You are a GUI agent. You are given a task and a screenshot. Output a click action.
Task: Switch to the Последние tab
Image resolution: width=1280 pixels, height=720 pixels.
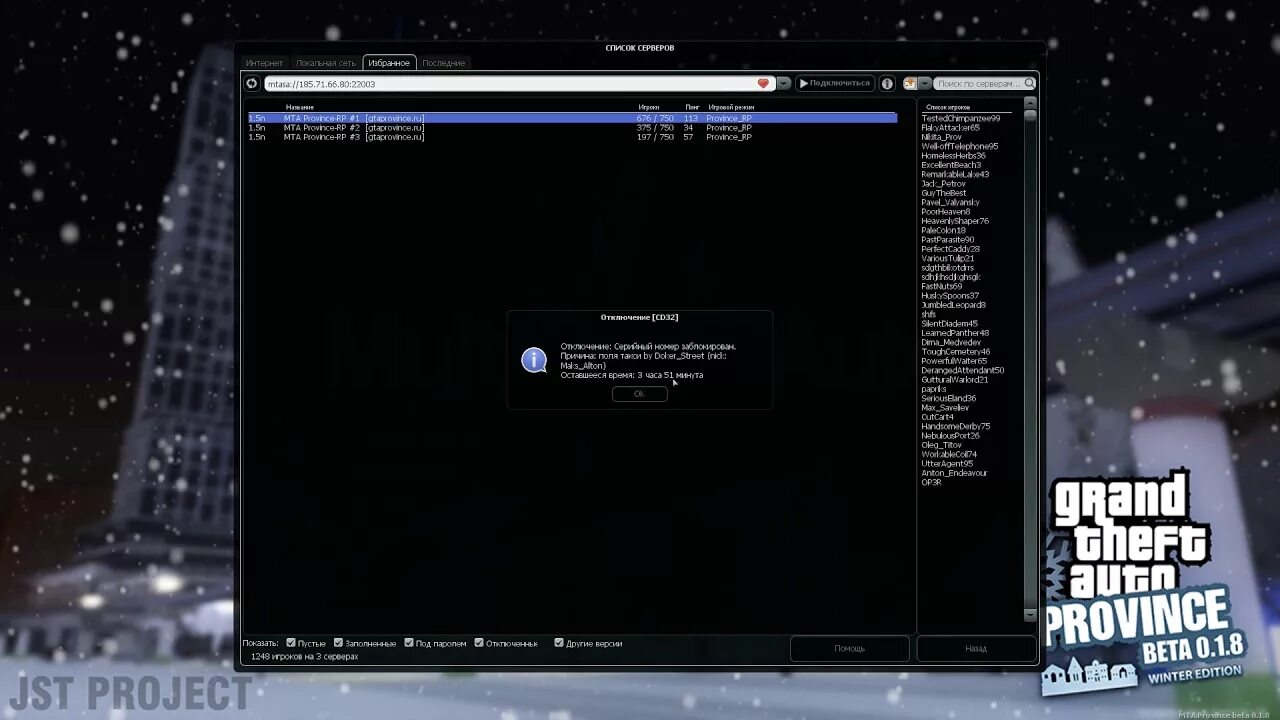443,63
